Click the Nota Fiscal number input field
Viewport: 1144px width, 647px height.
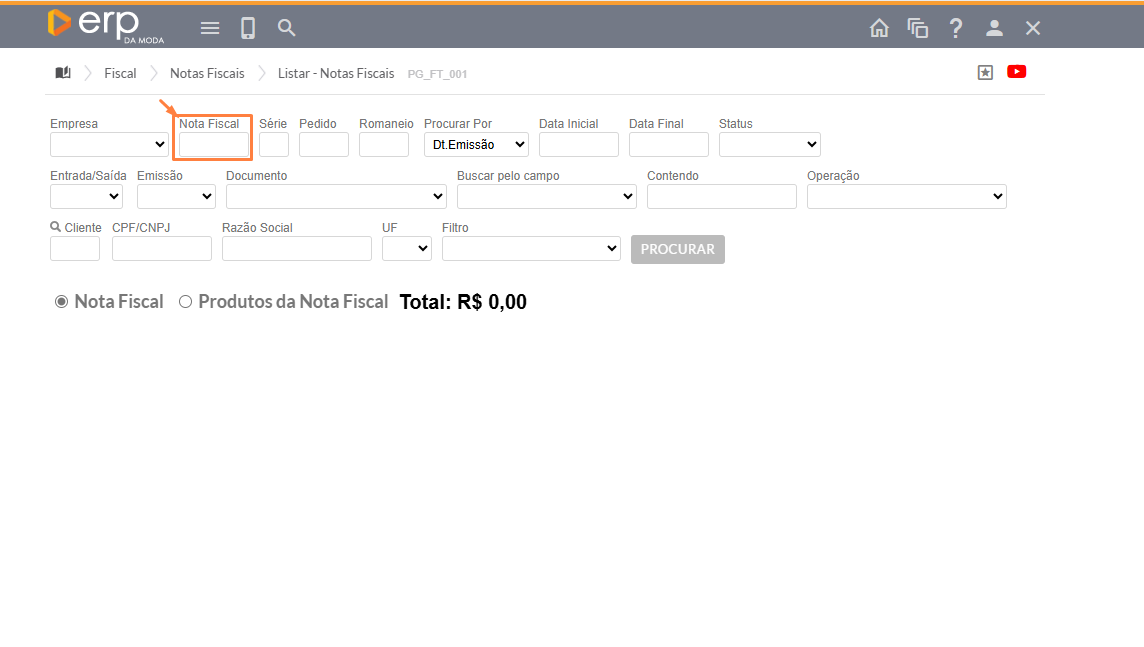click(x=213, y=145)
